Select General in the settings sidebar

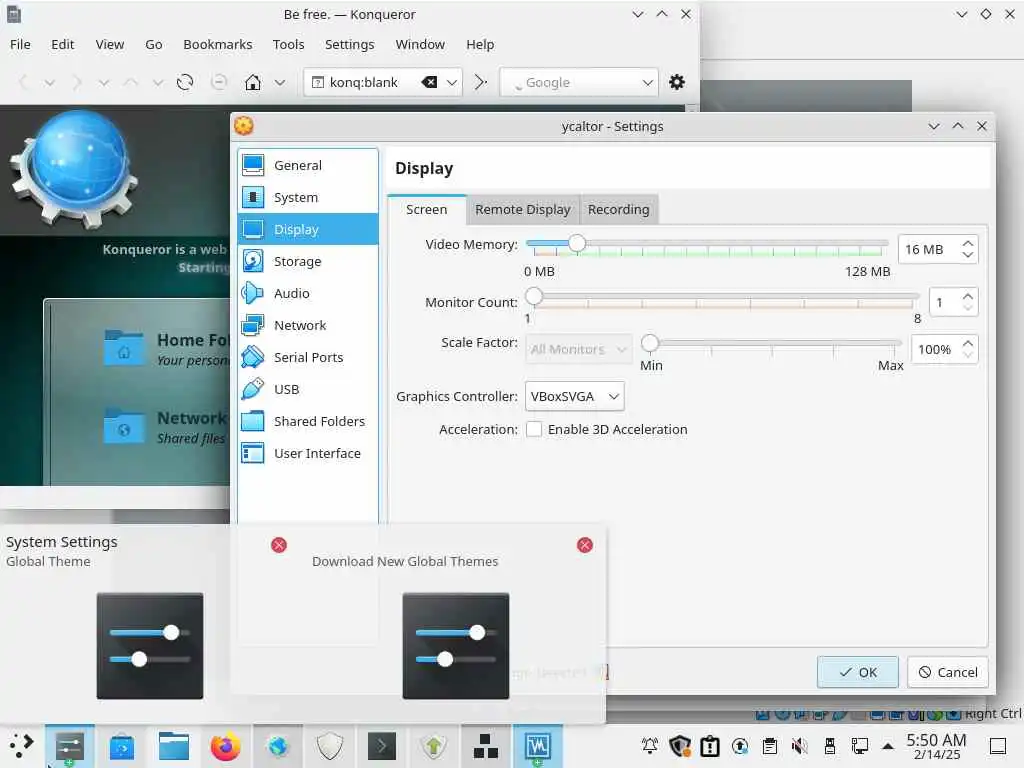308,165
